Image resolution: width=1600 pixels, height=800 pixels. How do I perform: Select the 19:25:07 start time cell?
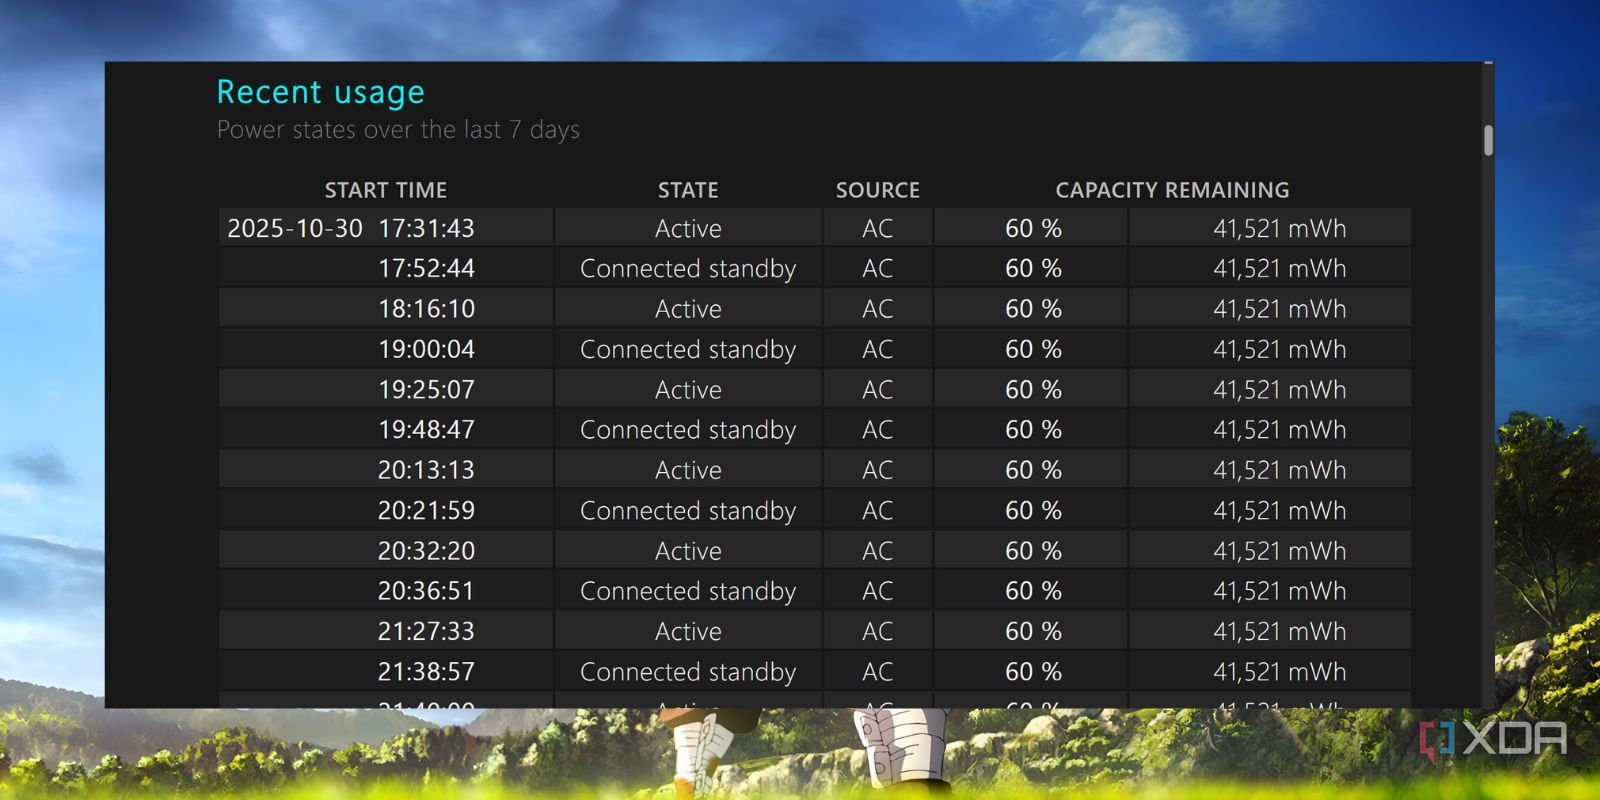pos(386,389)
